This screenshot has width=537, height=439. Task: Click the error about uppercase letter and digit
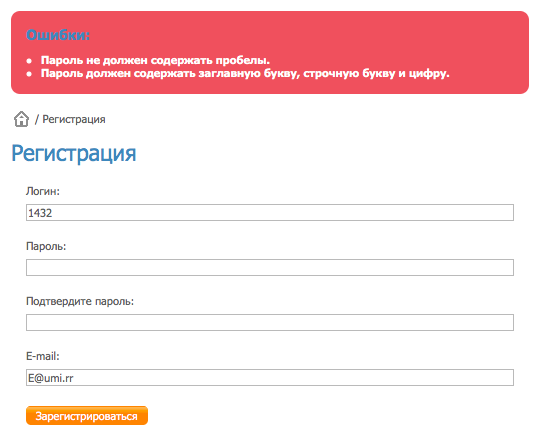[x=245, y=74]
